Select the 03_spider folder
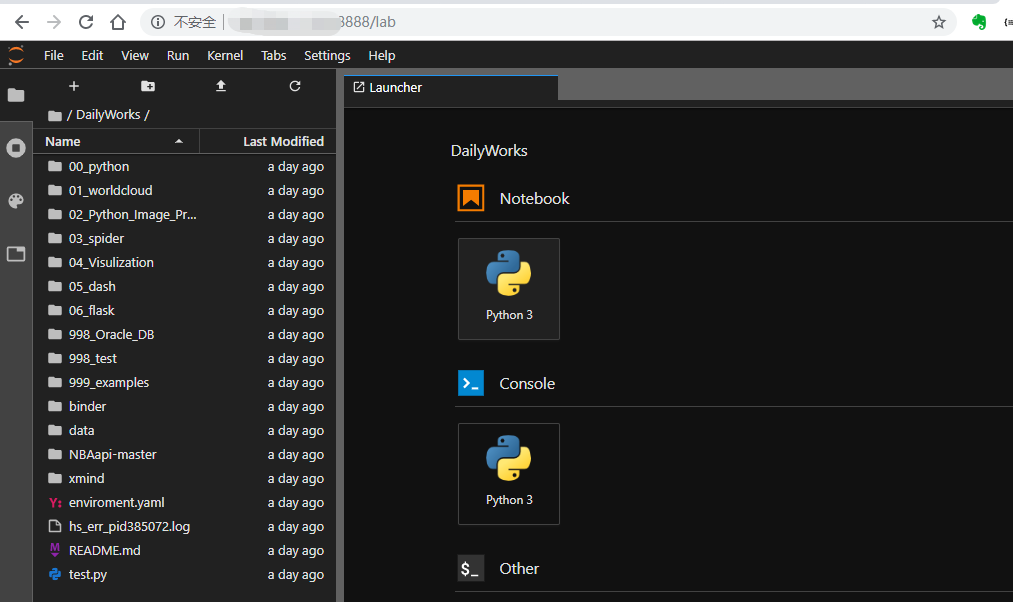 tap(185, 238)
